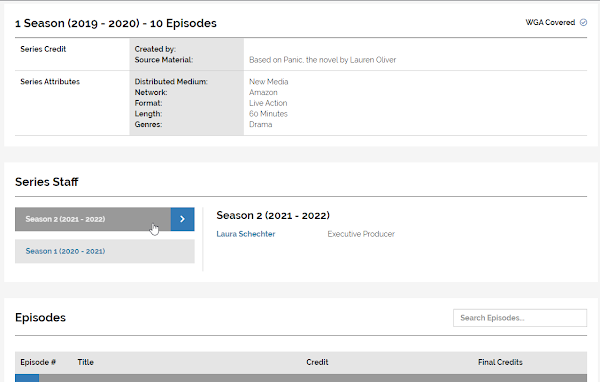This screenshot has height=382, width=600.
Task: Click the gray first episode row bar
Action: tap(313, 378)
